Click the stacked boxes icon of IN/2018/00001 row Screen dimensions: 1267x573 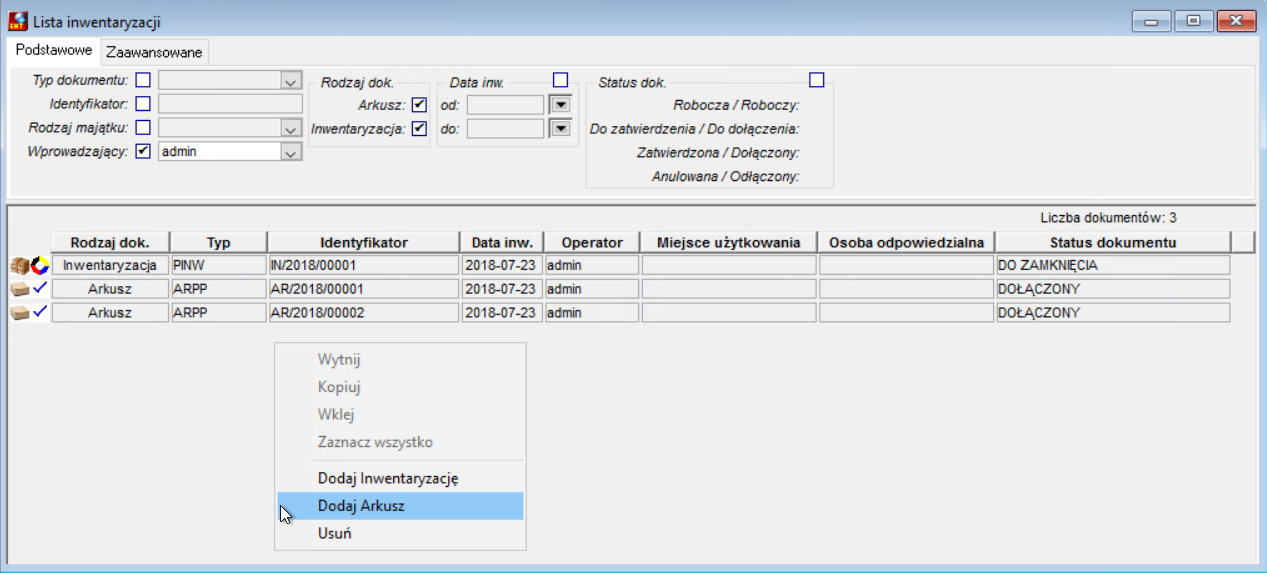[x=19, y=265]
